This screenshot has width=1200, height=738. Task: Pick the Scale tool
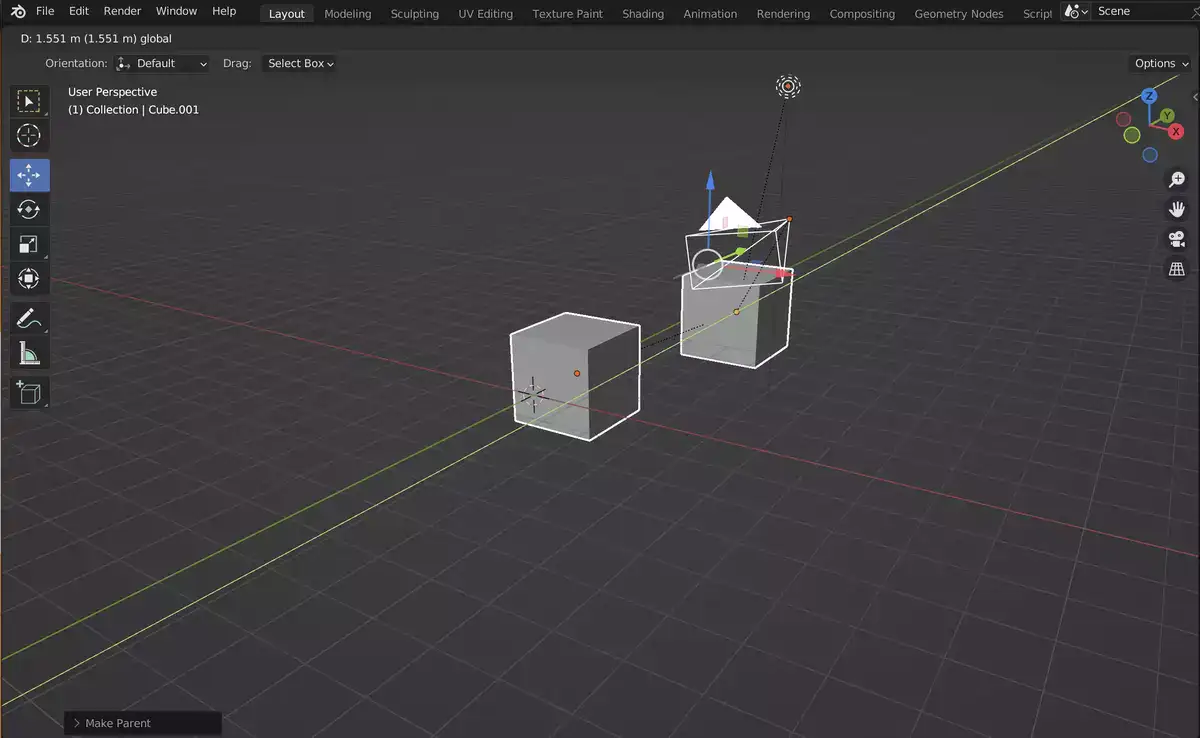(x=29, y=244)
